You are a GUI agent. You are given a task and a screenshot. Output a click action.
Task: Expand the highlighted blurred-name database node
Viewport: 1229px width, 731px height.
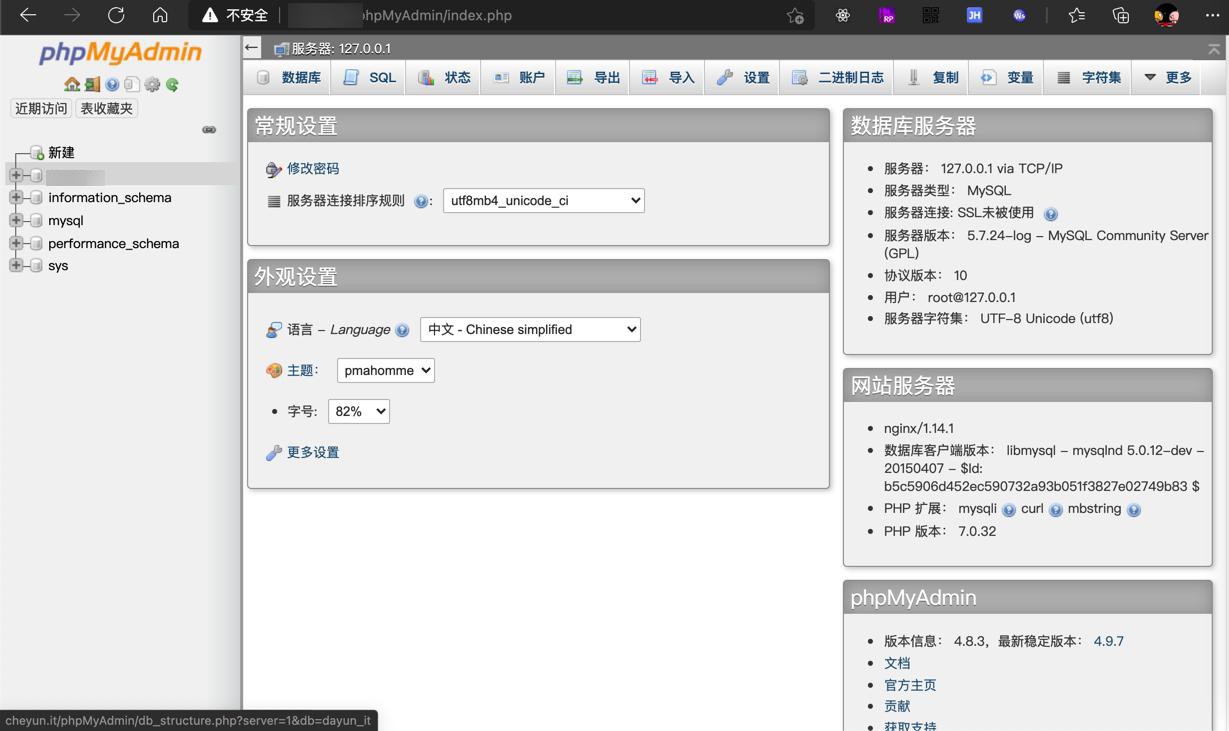tap(16, 175)
